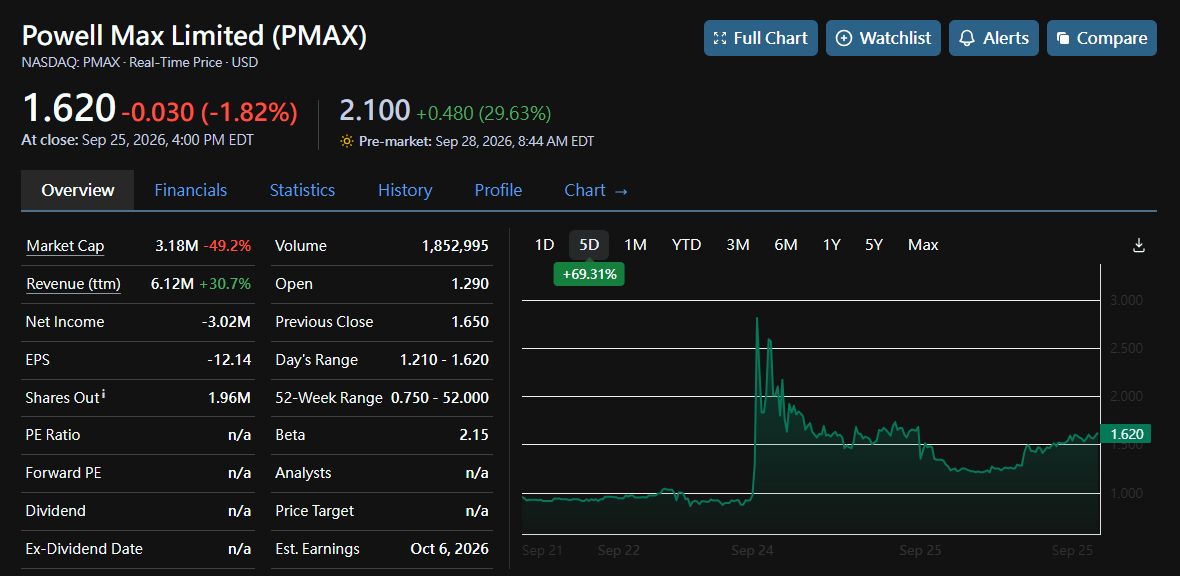This screenshot has height=576, width=1180.
Task: Click the 1.620 price tag on chart
Action: tap(1126, 434)
